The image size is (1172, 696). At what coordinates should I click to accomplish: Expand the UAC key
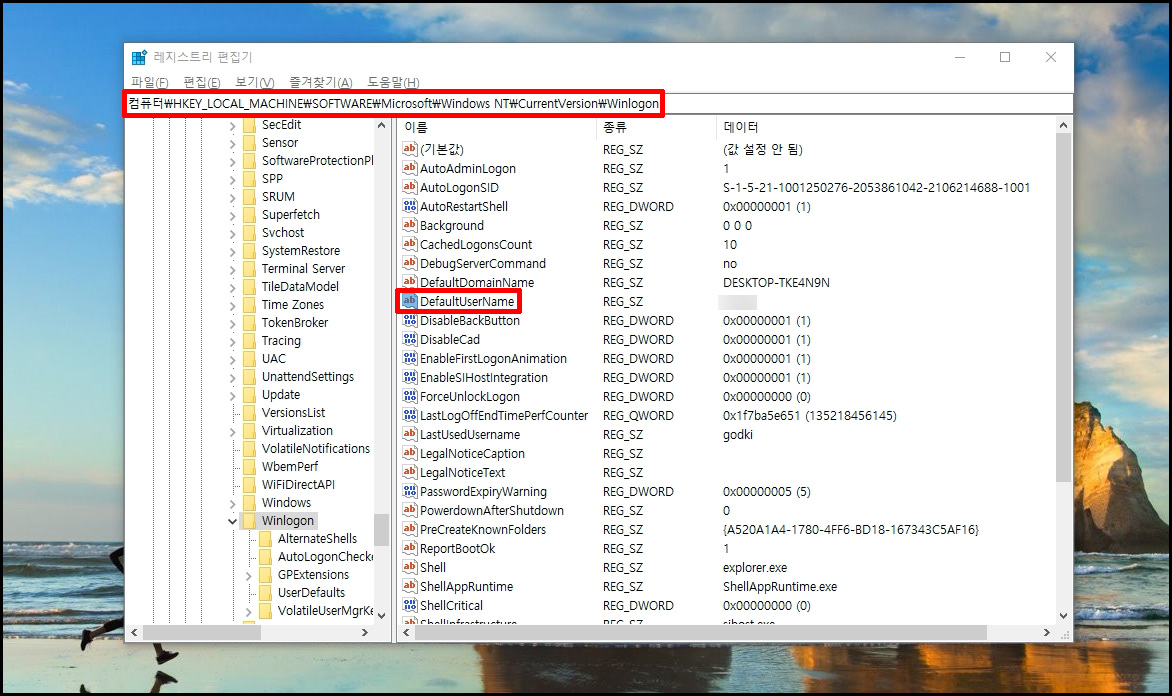232,360
